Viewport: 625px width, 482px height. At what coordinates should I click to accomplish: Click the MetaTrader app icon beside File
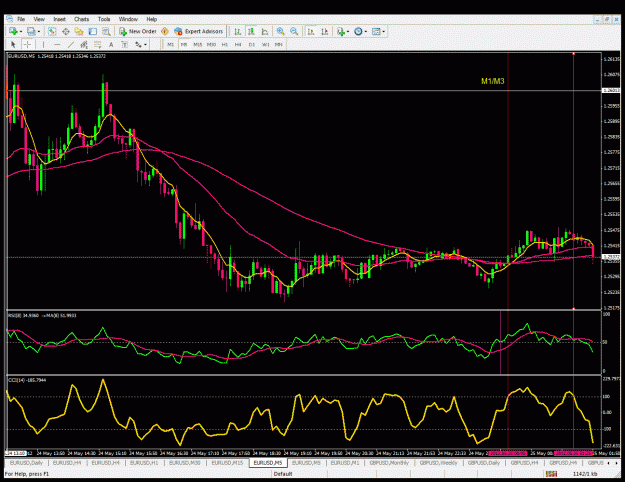(10, 19)
